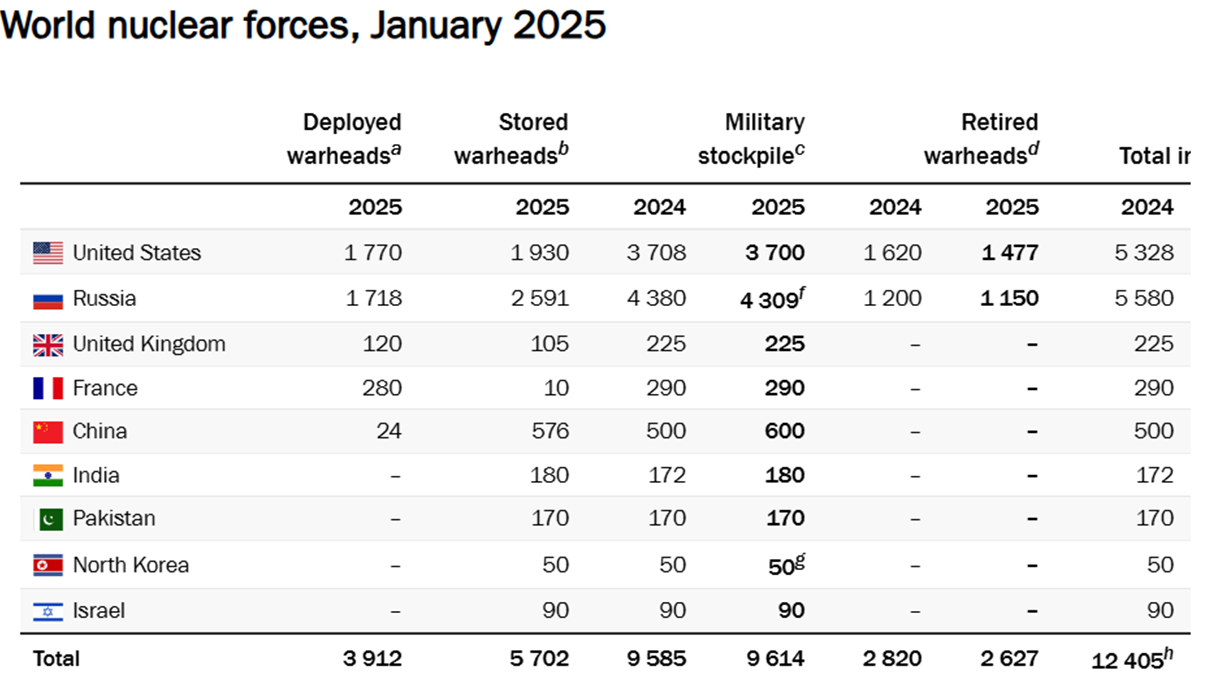Viewport: 1207px width, 679px height.
Task: Select the United Kingdom country name
Action: tap(149, 344)
